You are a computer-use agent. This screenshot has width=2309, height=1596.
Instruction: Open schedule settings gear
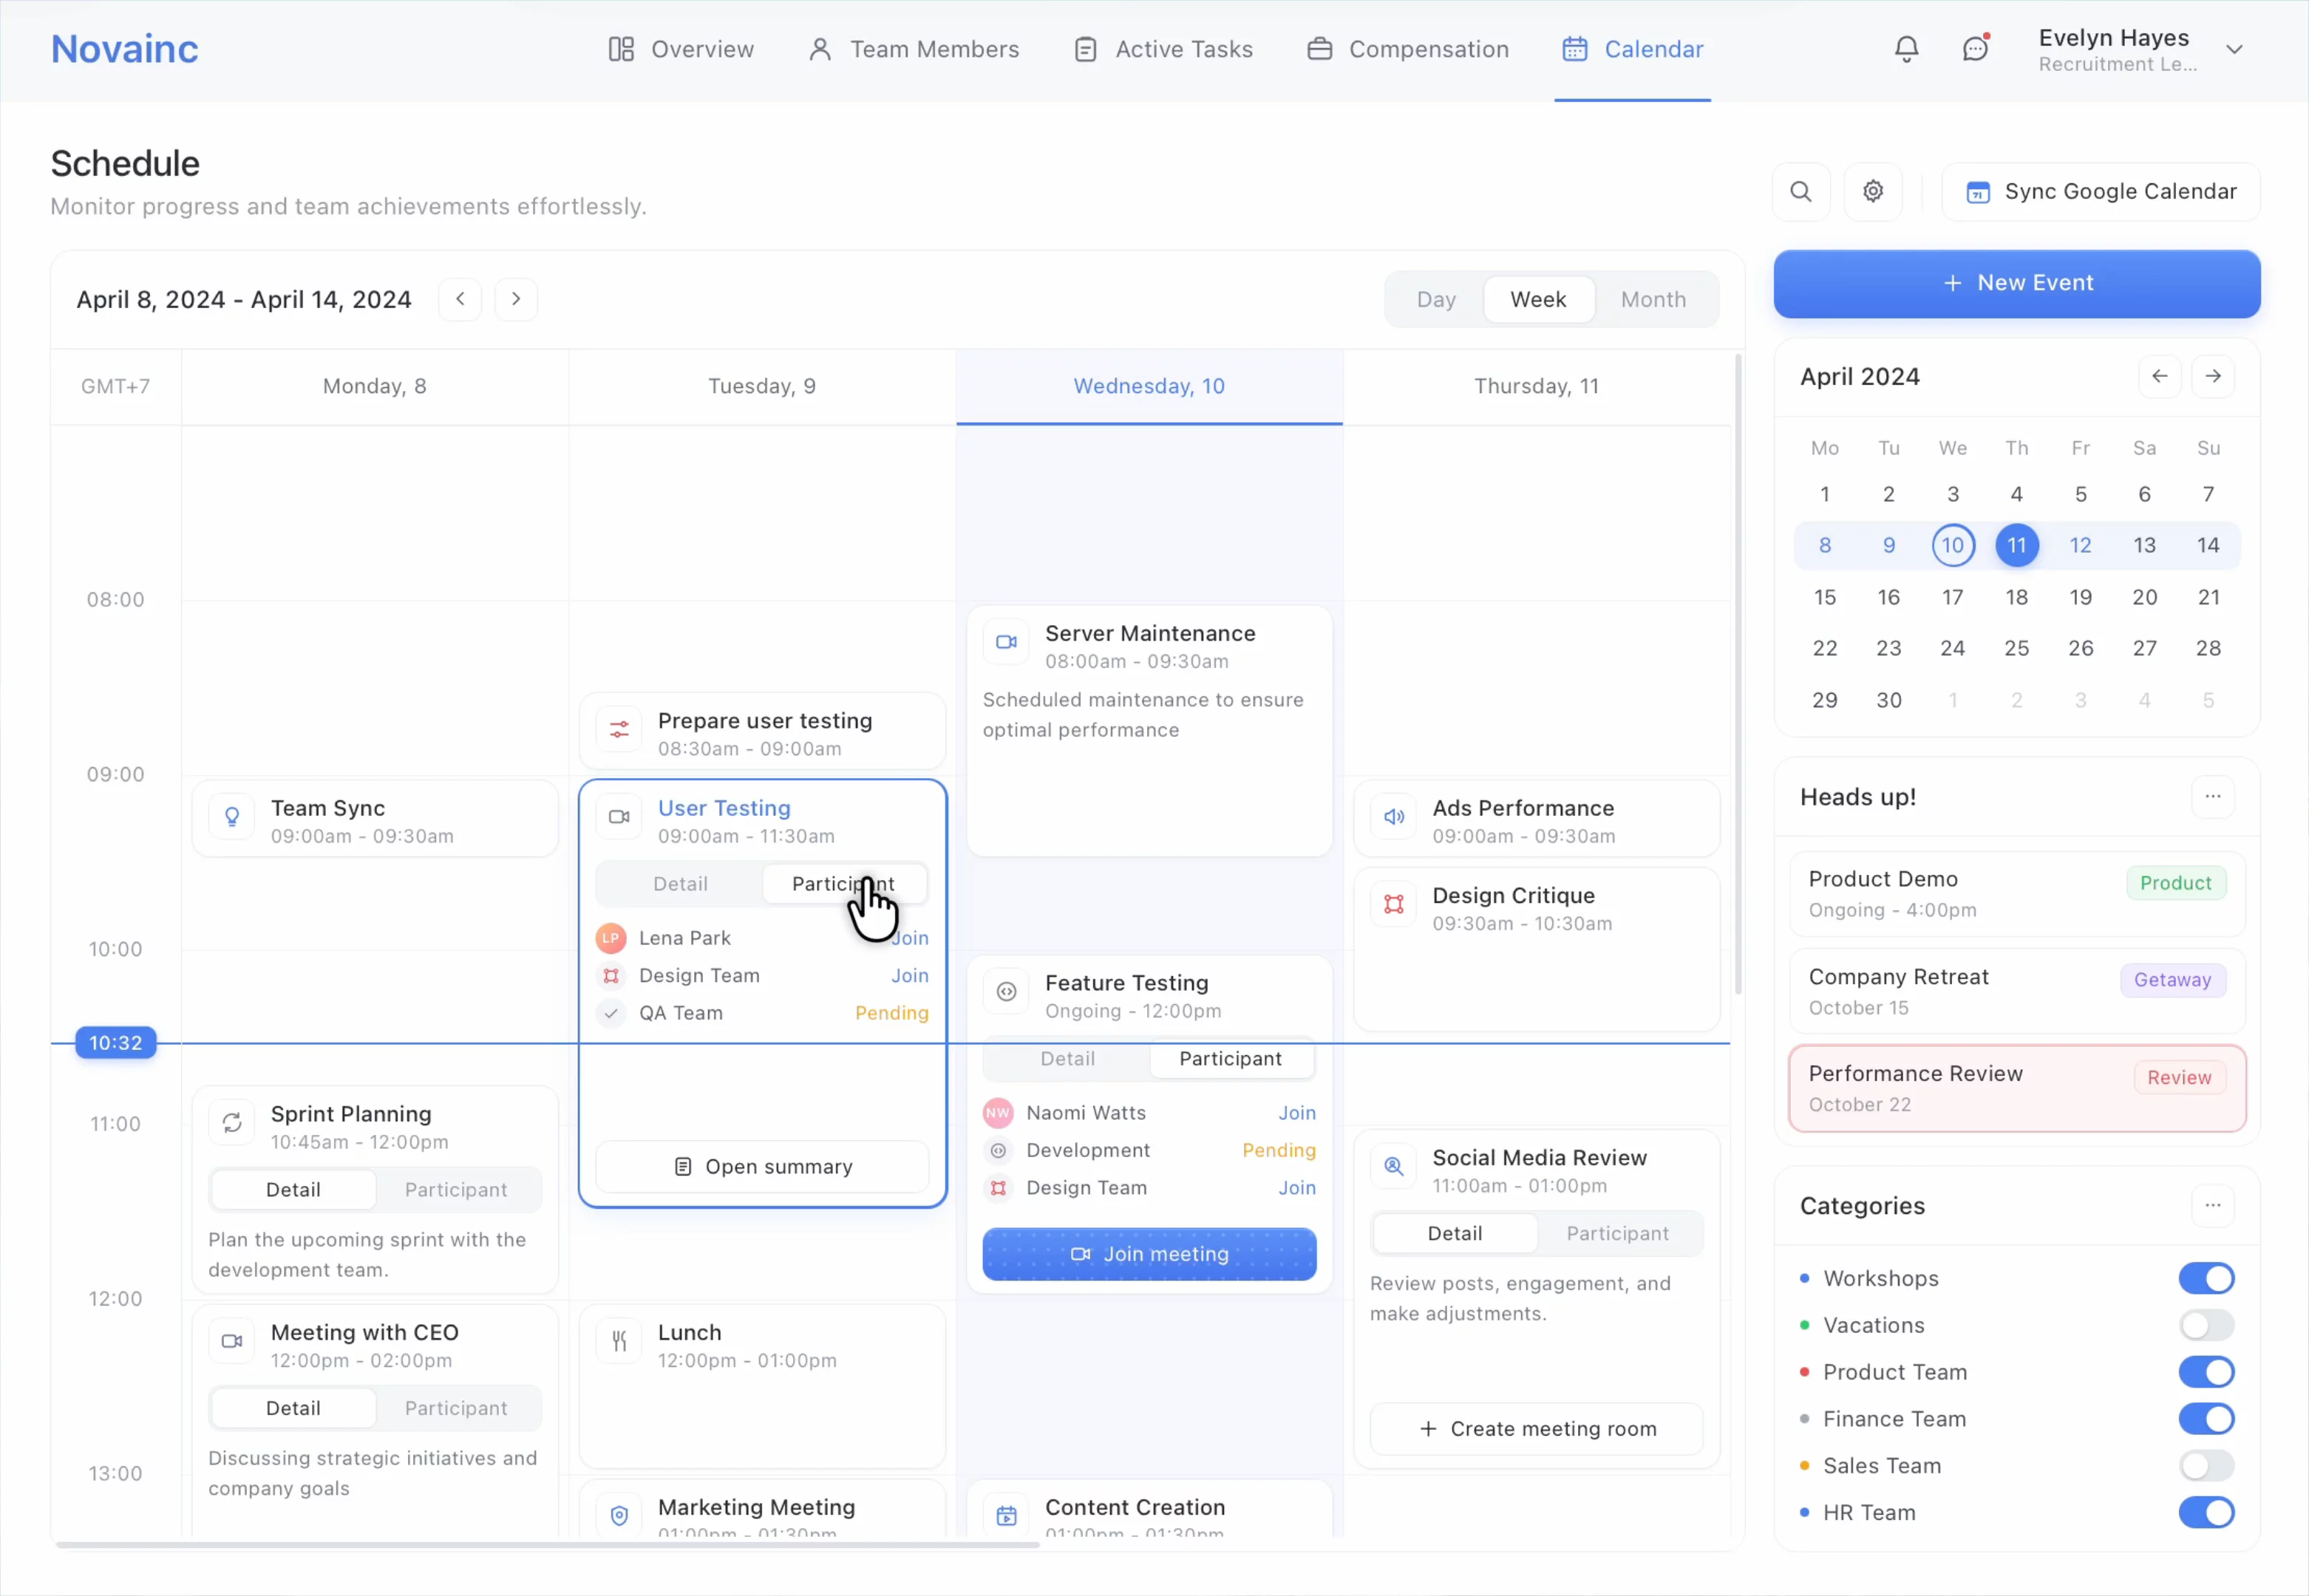pos(1872,192)
